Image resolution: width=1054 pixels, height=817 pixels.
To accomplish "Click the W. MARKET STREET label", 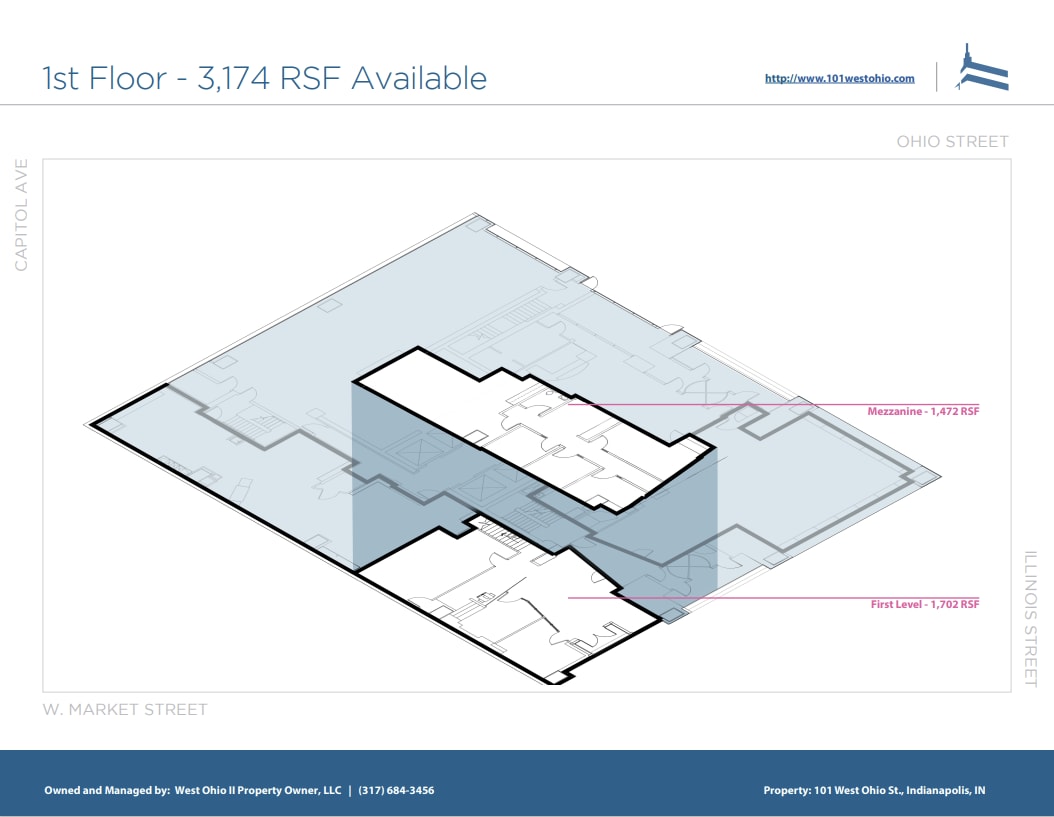I will tap(125, 709).
